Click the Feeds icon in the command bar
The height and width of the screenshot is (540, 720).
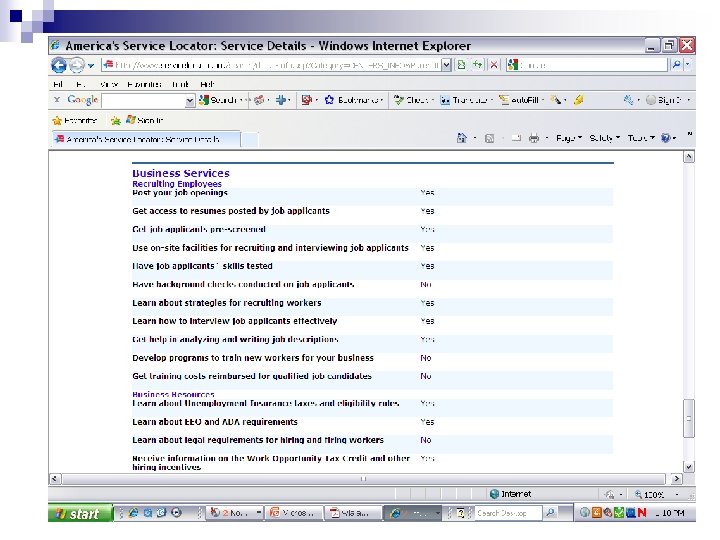click(x=489, y=138)
